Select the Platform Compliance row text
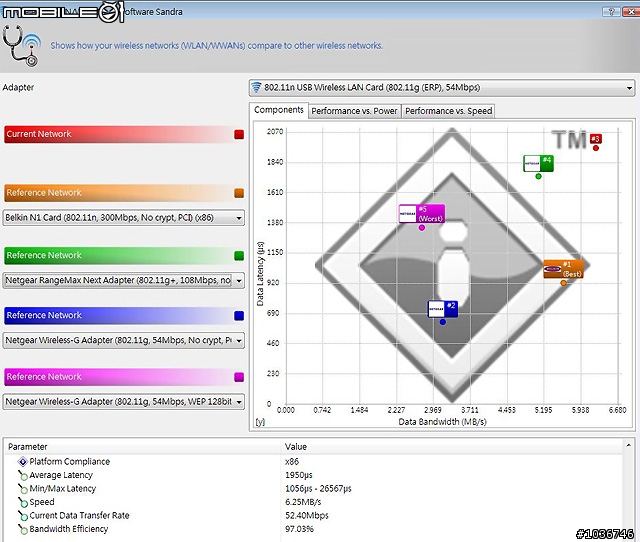This screenshot has height=542, width=640. click(70, 462)
